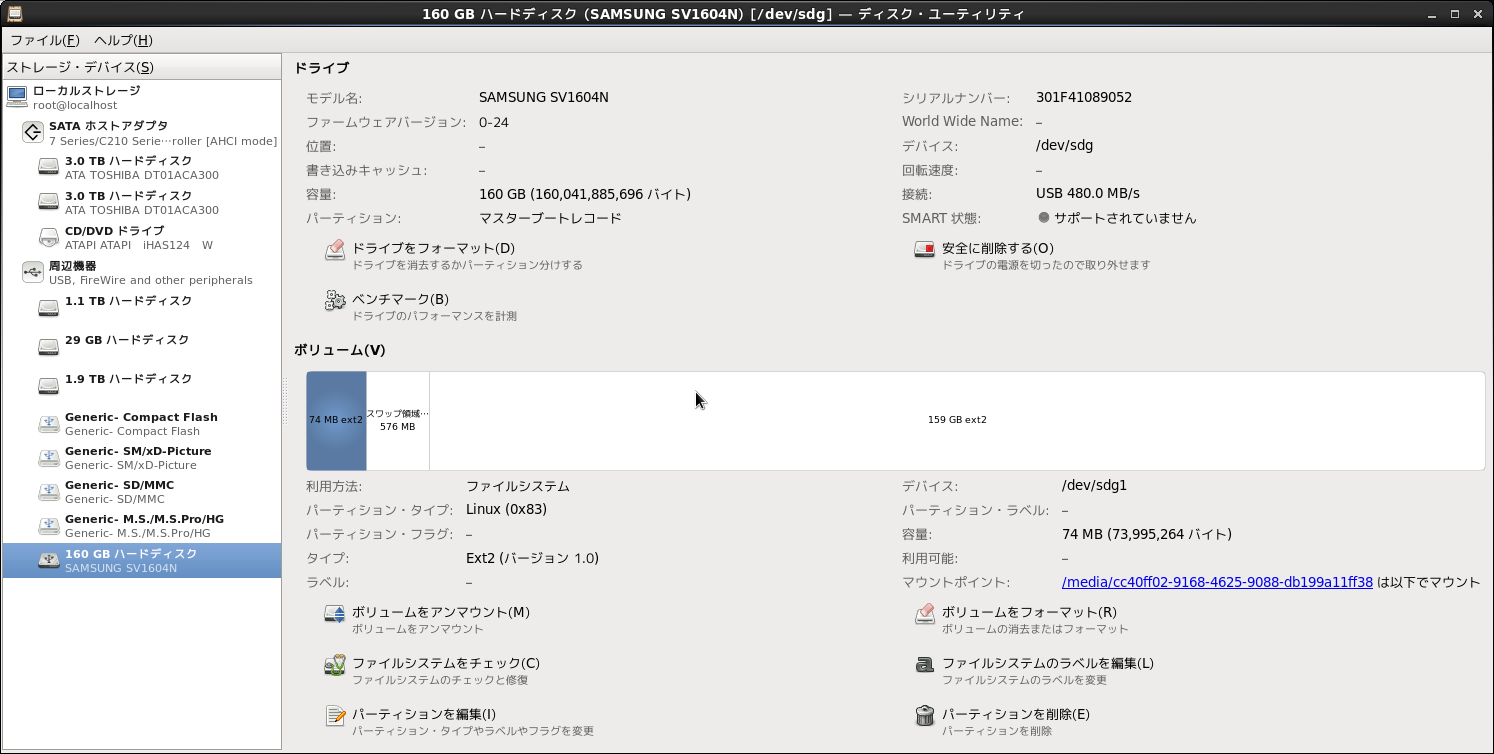
Task: Select 74 MB ext2 partition block
Action: [336, 420]
